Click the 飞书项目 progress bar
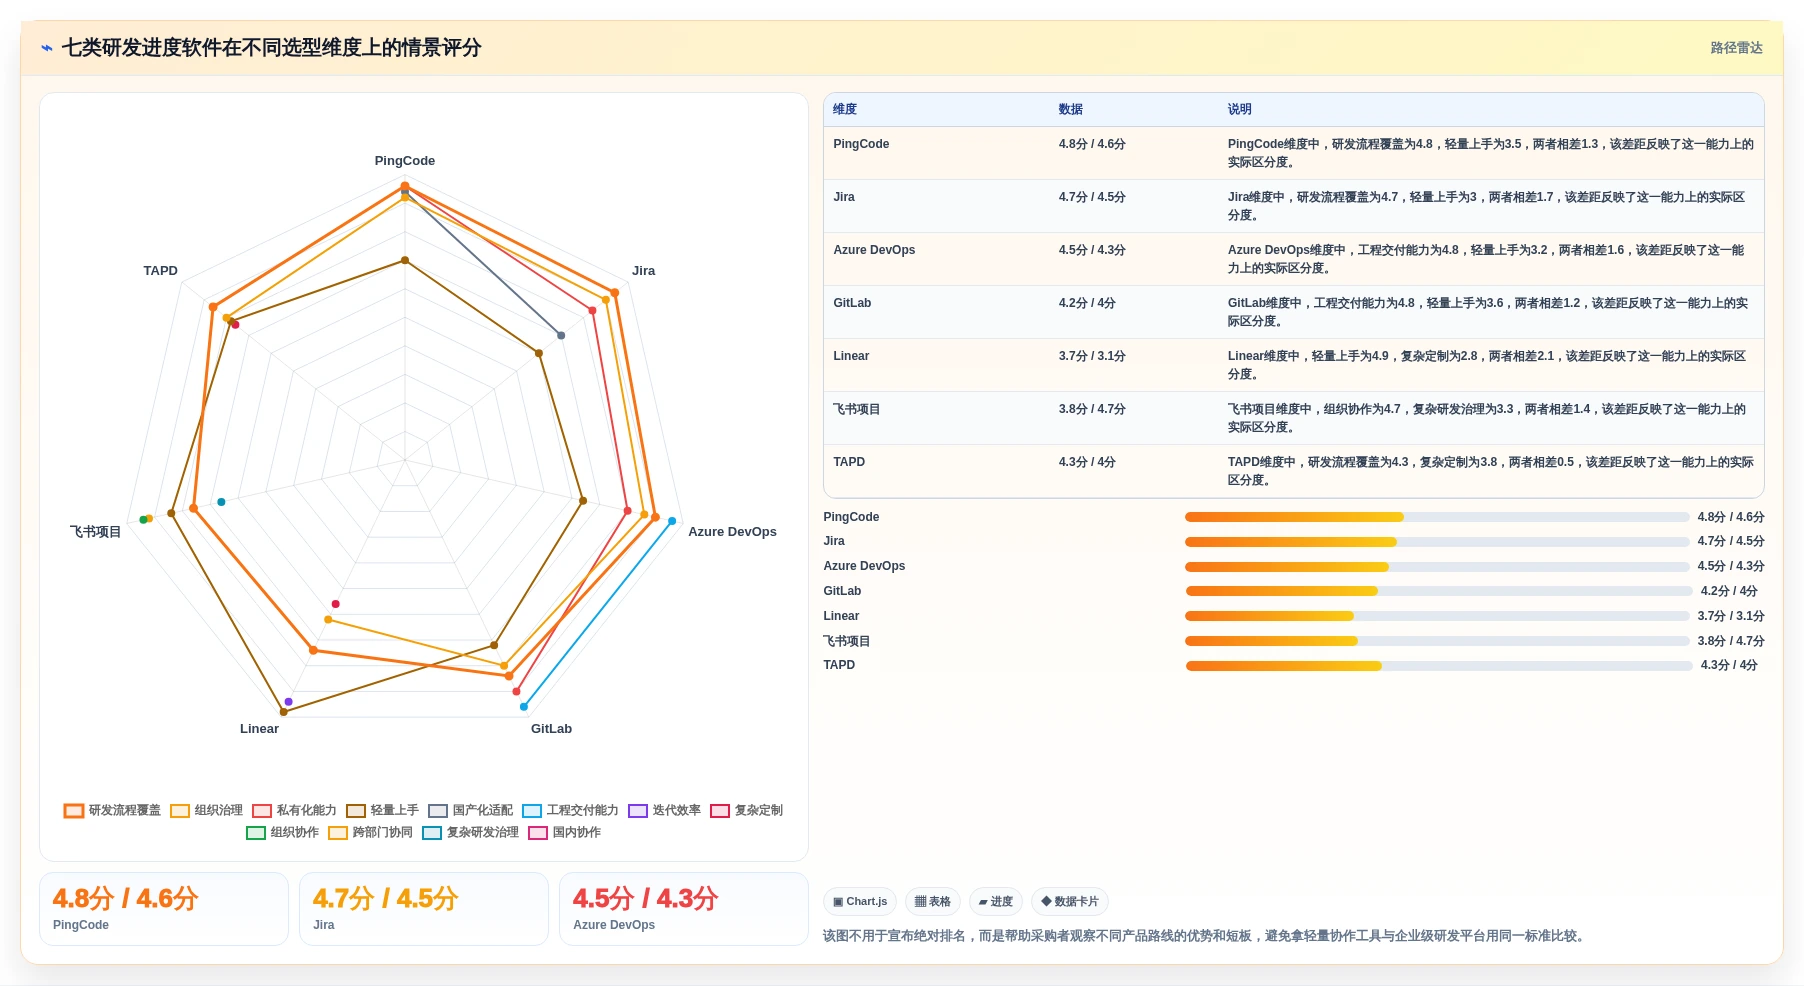1804x986 pixels. (1437, 641)
